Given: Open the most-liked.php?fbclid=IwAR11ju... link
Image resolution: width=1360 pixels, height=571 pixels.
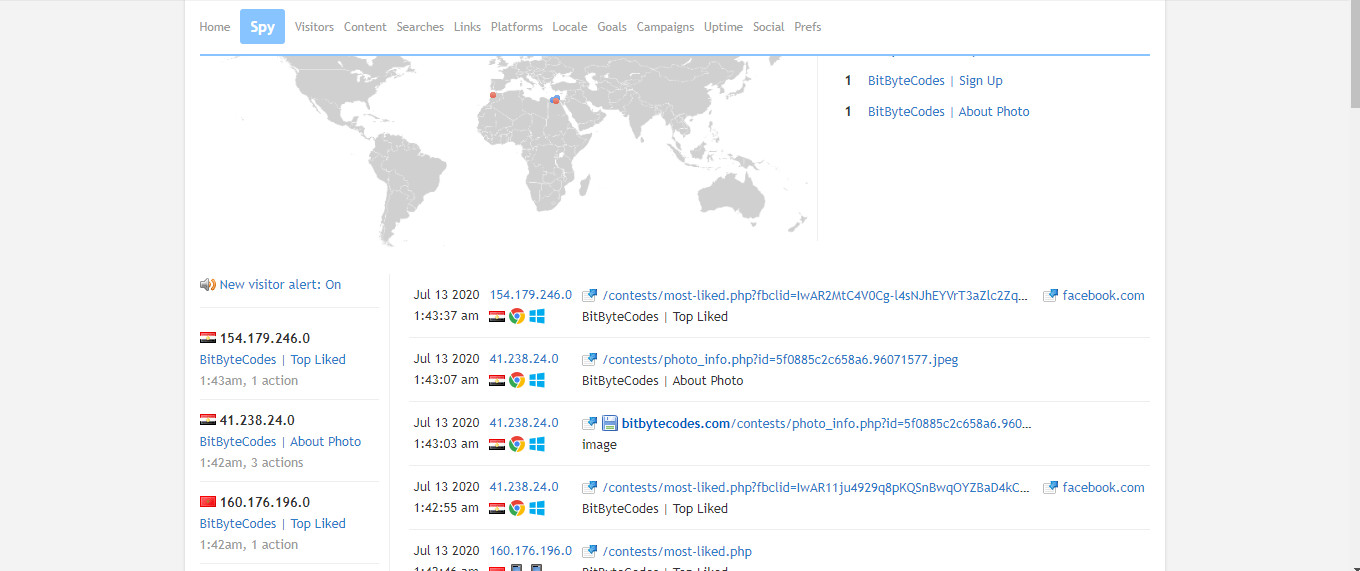Looking at the screenshot, I should tap(816, 488).
